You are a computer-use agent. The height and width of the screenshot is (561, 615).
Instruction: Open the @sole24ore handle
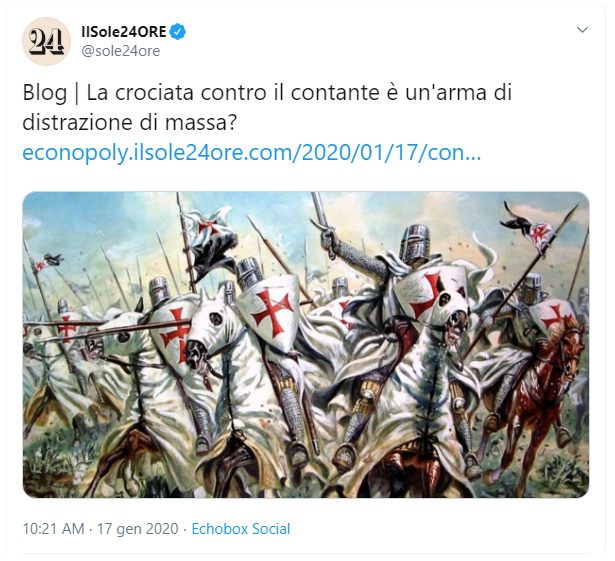click(120, 51)
